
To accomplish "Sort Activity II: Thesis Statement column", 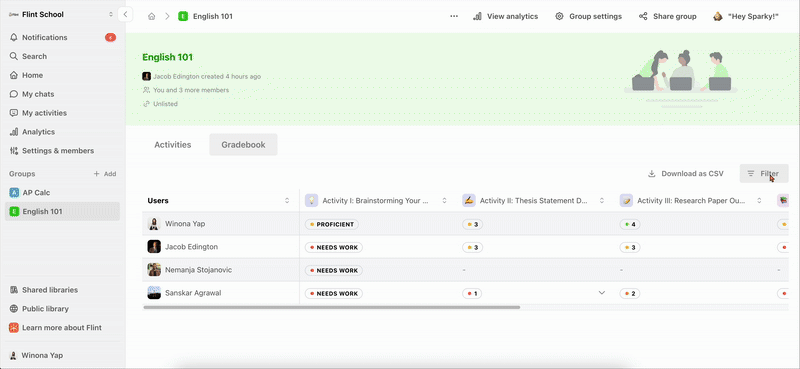I will [x=602, y=201].
